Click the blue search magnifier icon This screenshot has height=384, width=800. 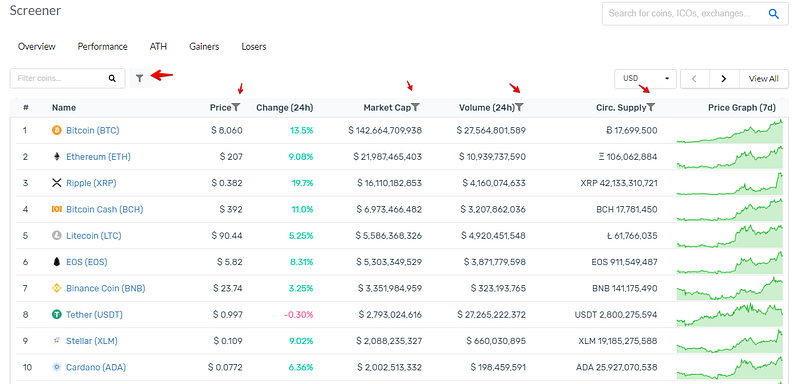click(774, 14)
